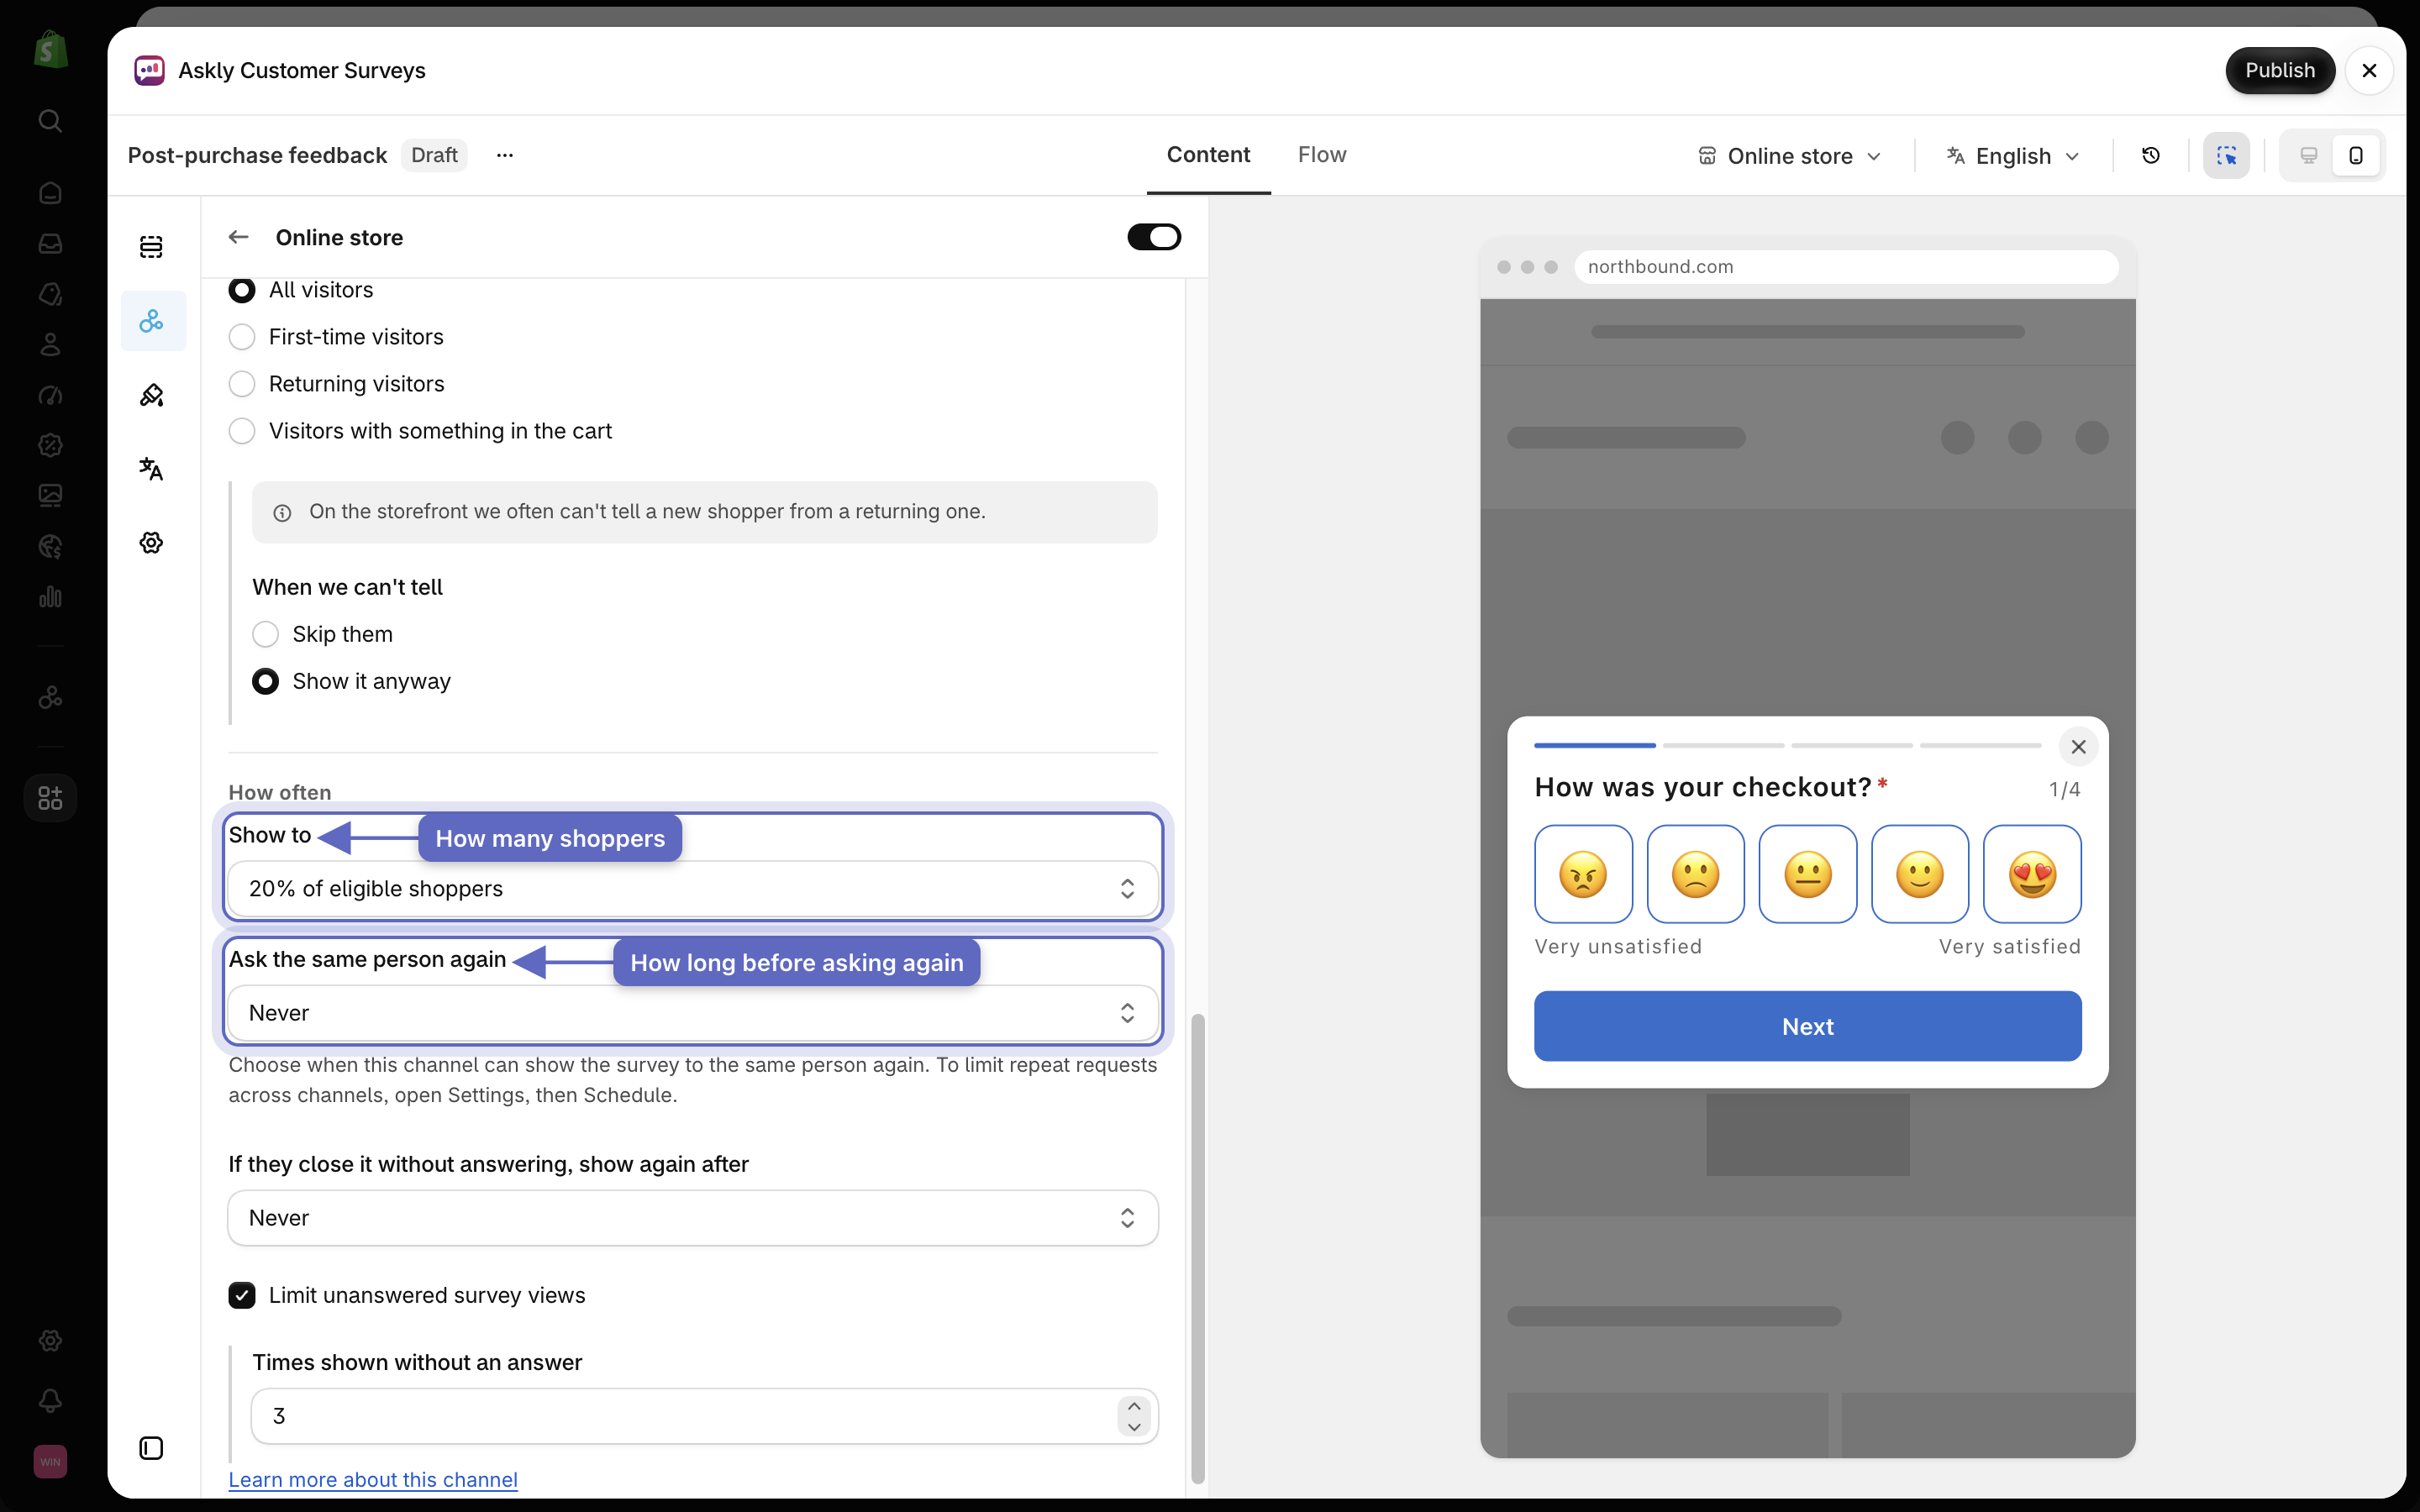
Task: Switch preview to mobile view
Action: coord(2356,155)
